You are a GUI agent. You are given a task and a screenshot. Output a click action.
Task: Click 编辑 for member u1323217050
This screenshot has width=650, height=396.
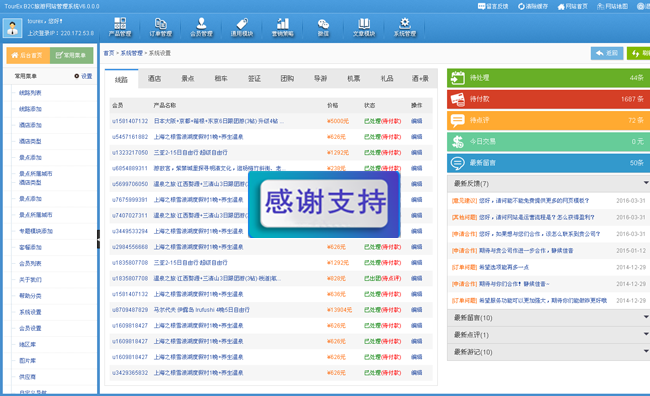[x=417, y=153]
